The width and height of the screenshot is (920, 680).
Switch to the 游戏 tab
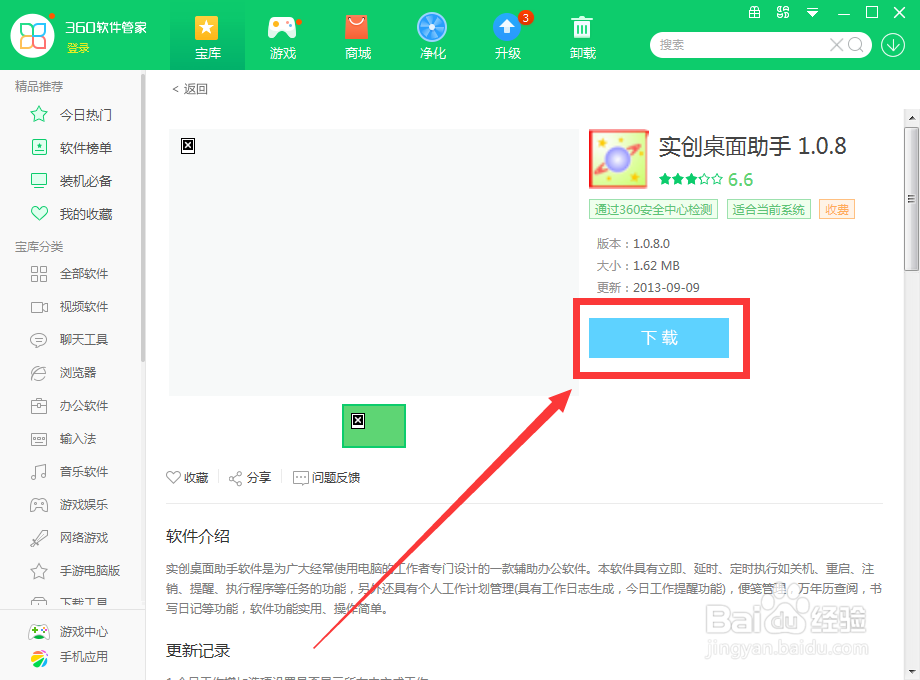point(283,36)
